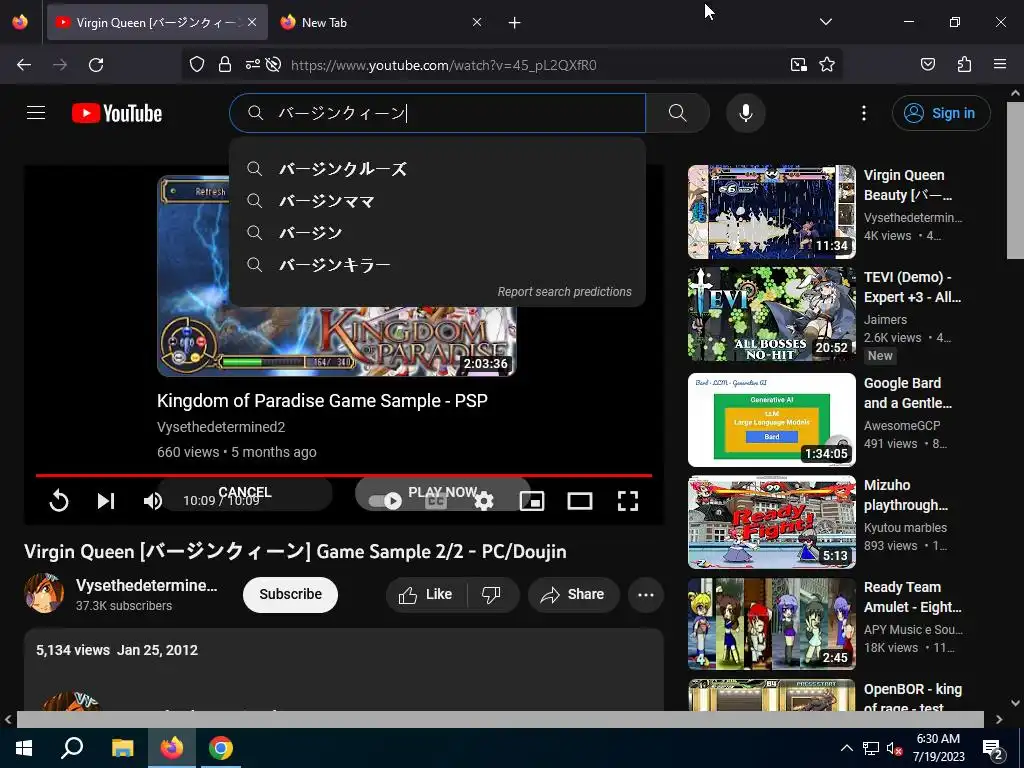This screenshot has width=1024, height=768.
Task: Start voice search with the microphone
Action: pyautogui.click(x=745, y=113)
